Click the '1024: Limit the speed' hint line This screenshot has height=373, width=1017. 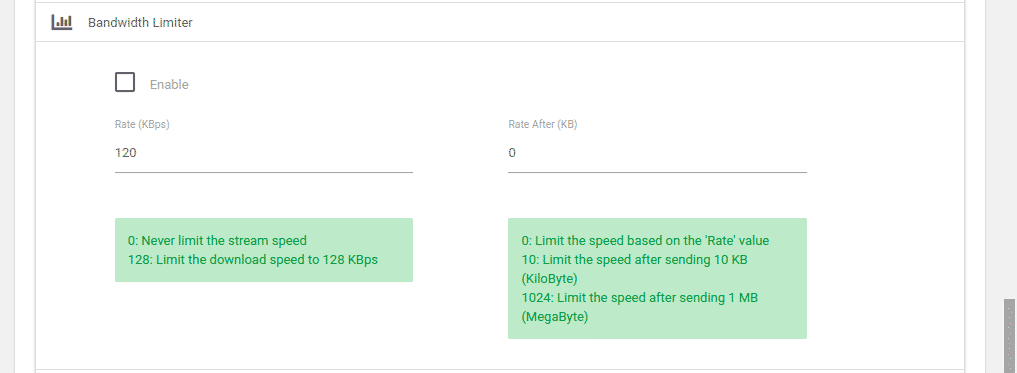tap(640, 298)
